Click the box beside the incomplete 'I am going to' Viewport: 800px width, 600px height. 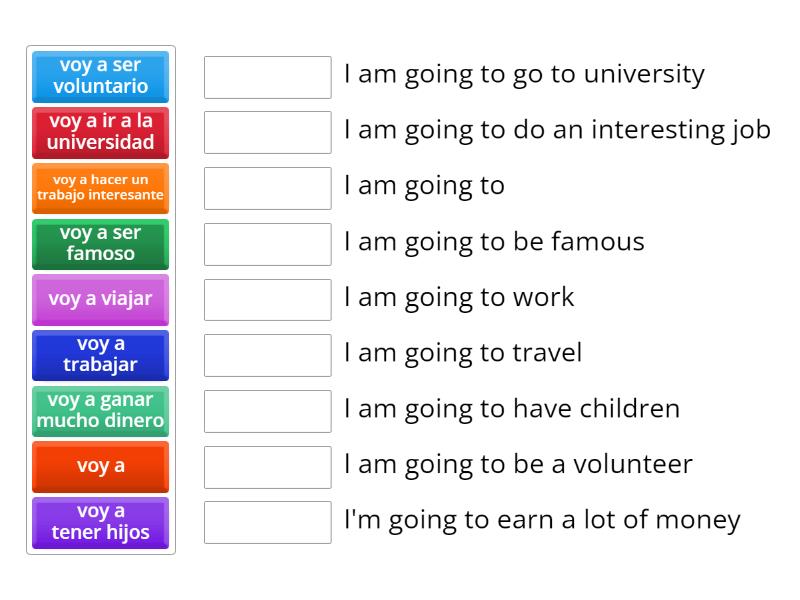pos(267,188)
